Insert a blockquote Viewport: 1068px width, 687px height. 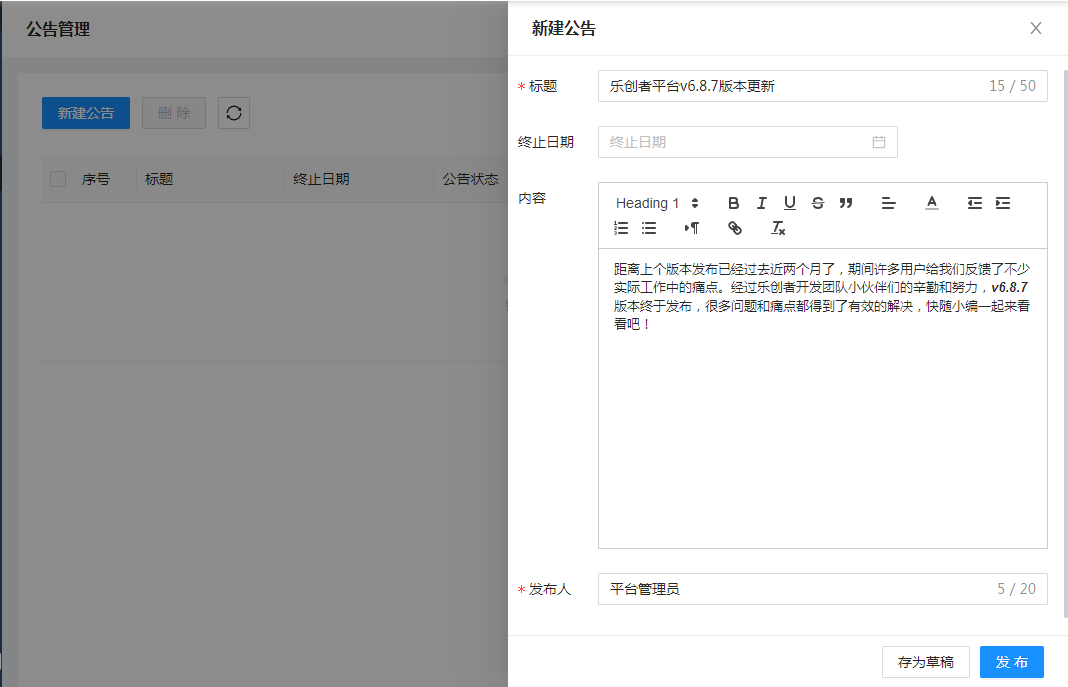[x=846, y=203]
